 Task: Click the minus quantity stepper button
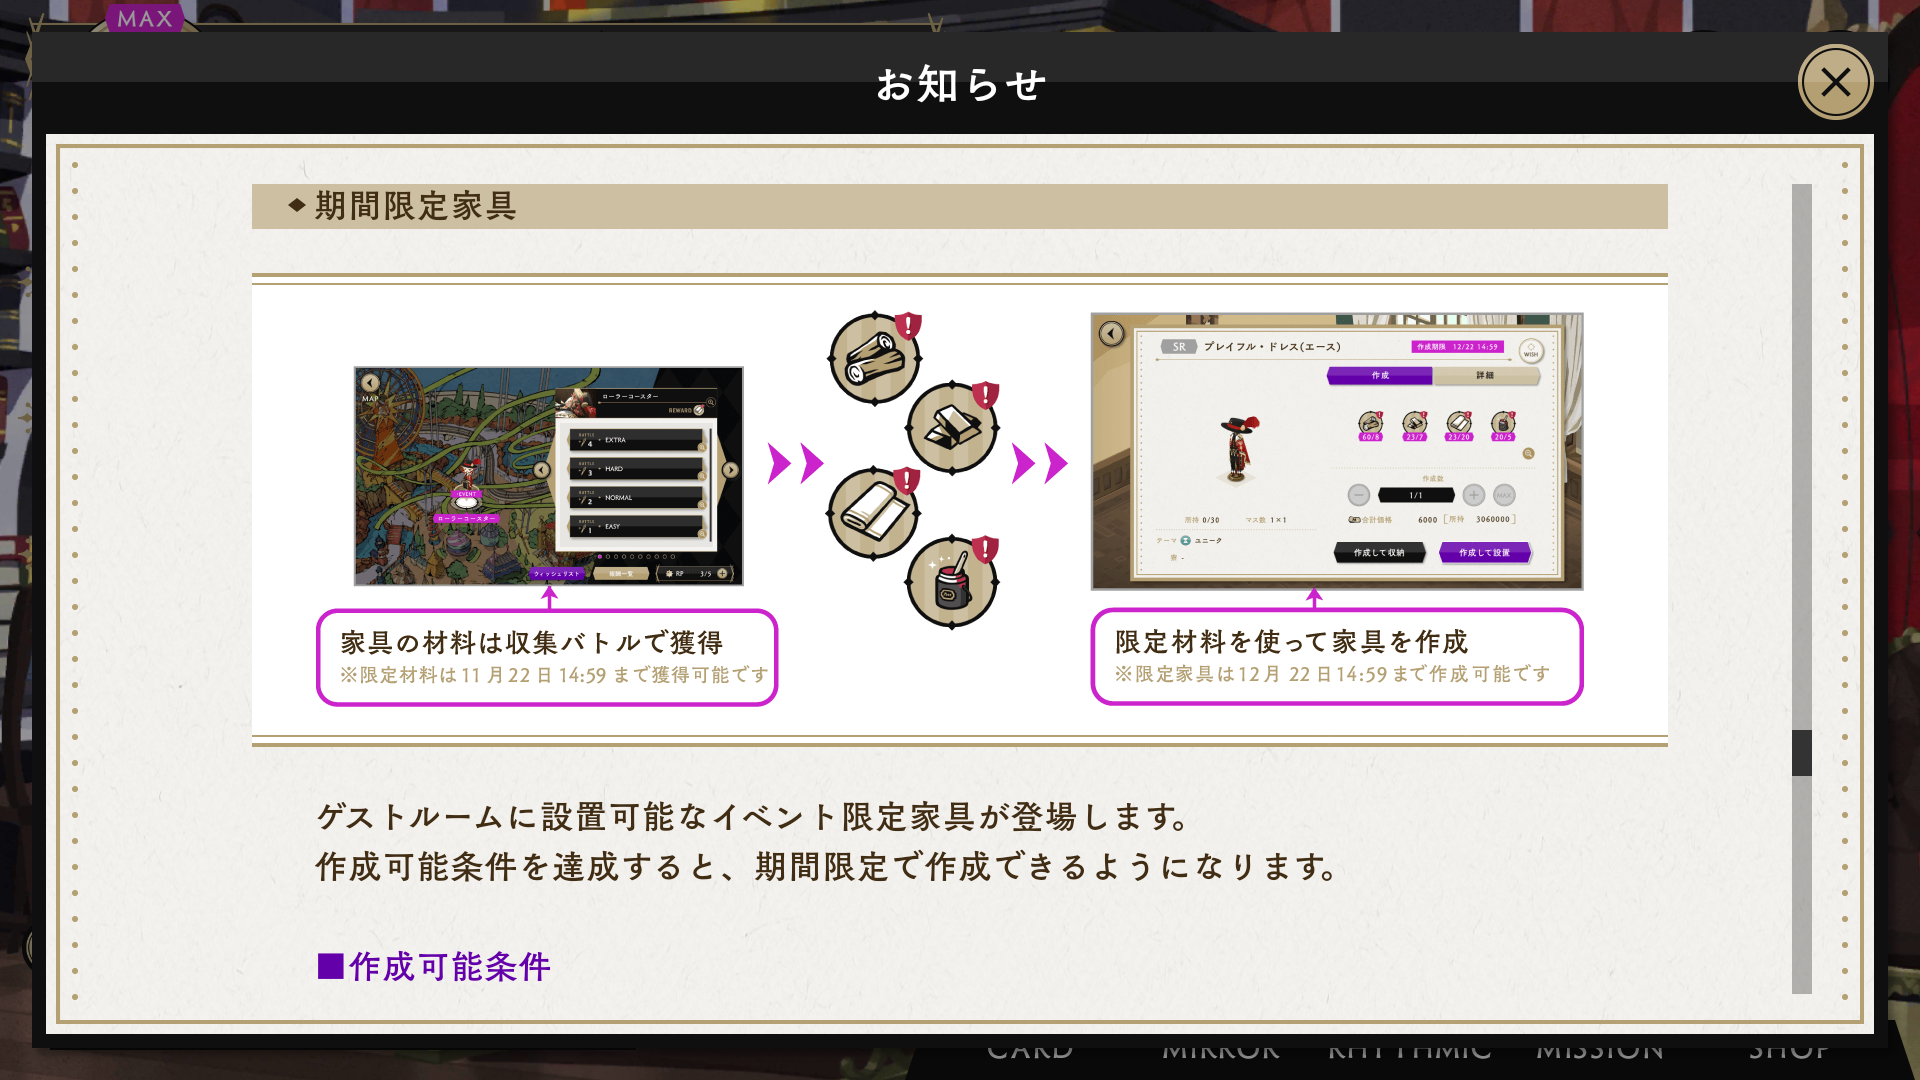click(1359, 495)
